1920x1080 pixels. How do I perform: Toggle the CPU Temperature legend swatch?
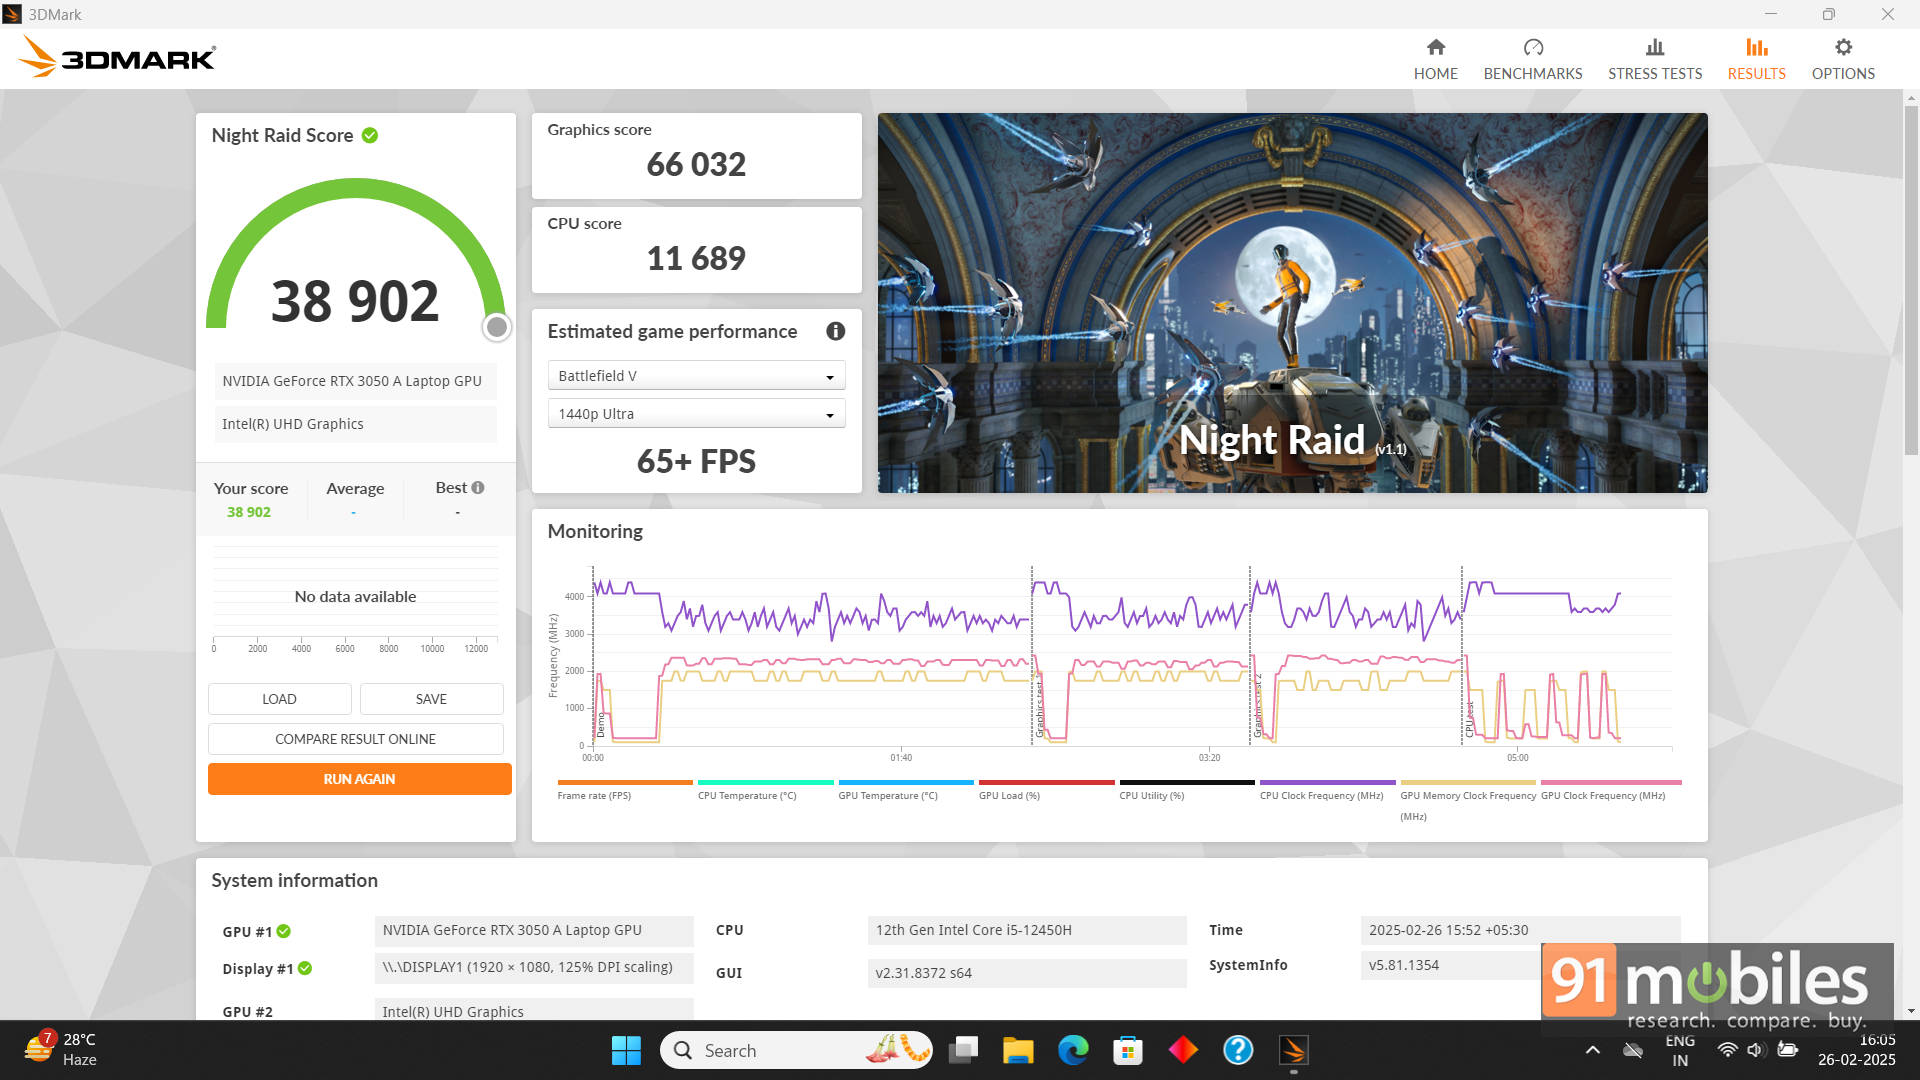(765, 783)
